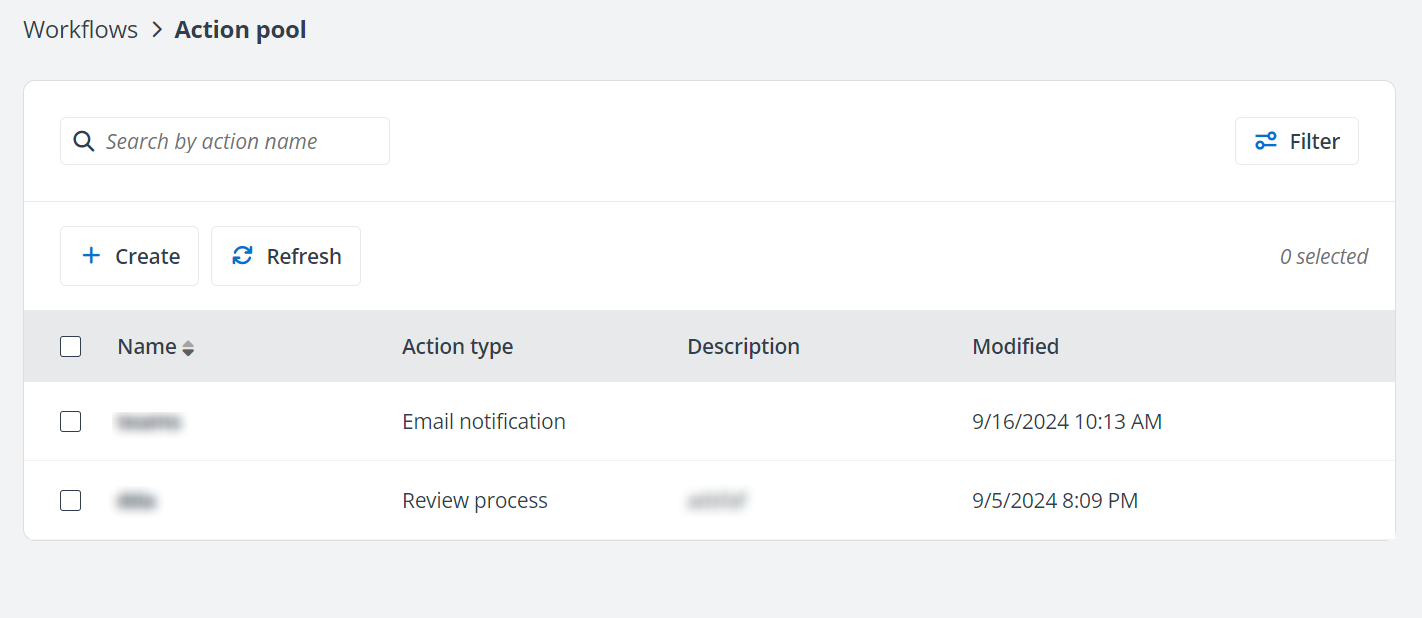Go back to Workflows via breadcrumb
The height and width of the screenshot is (618, 1422).
tap(81, 30)
